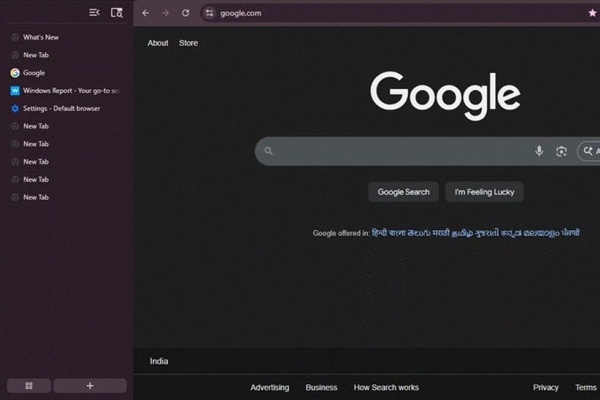The height and width of the screenshot is (400, 600).
Task: Open the tab groups grid button
Action: coord(29,385)
